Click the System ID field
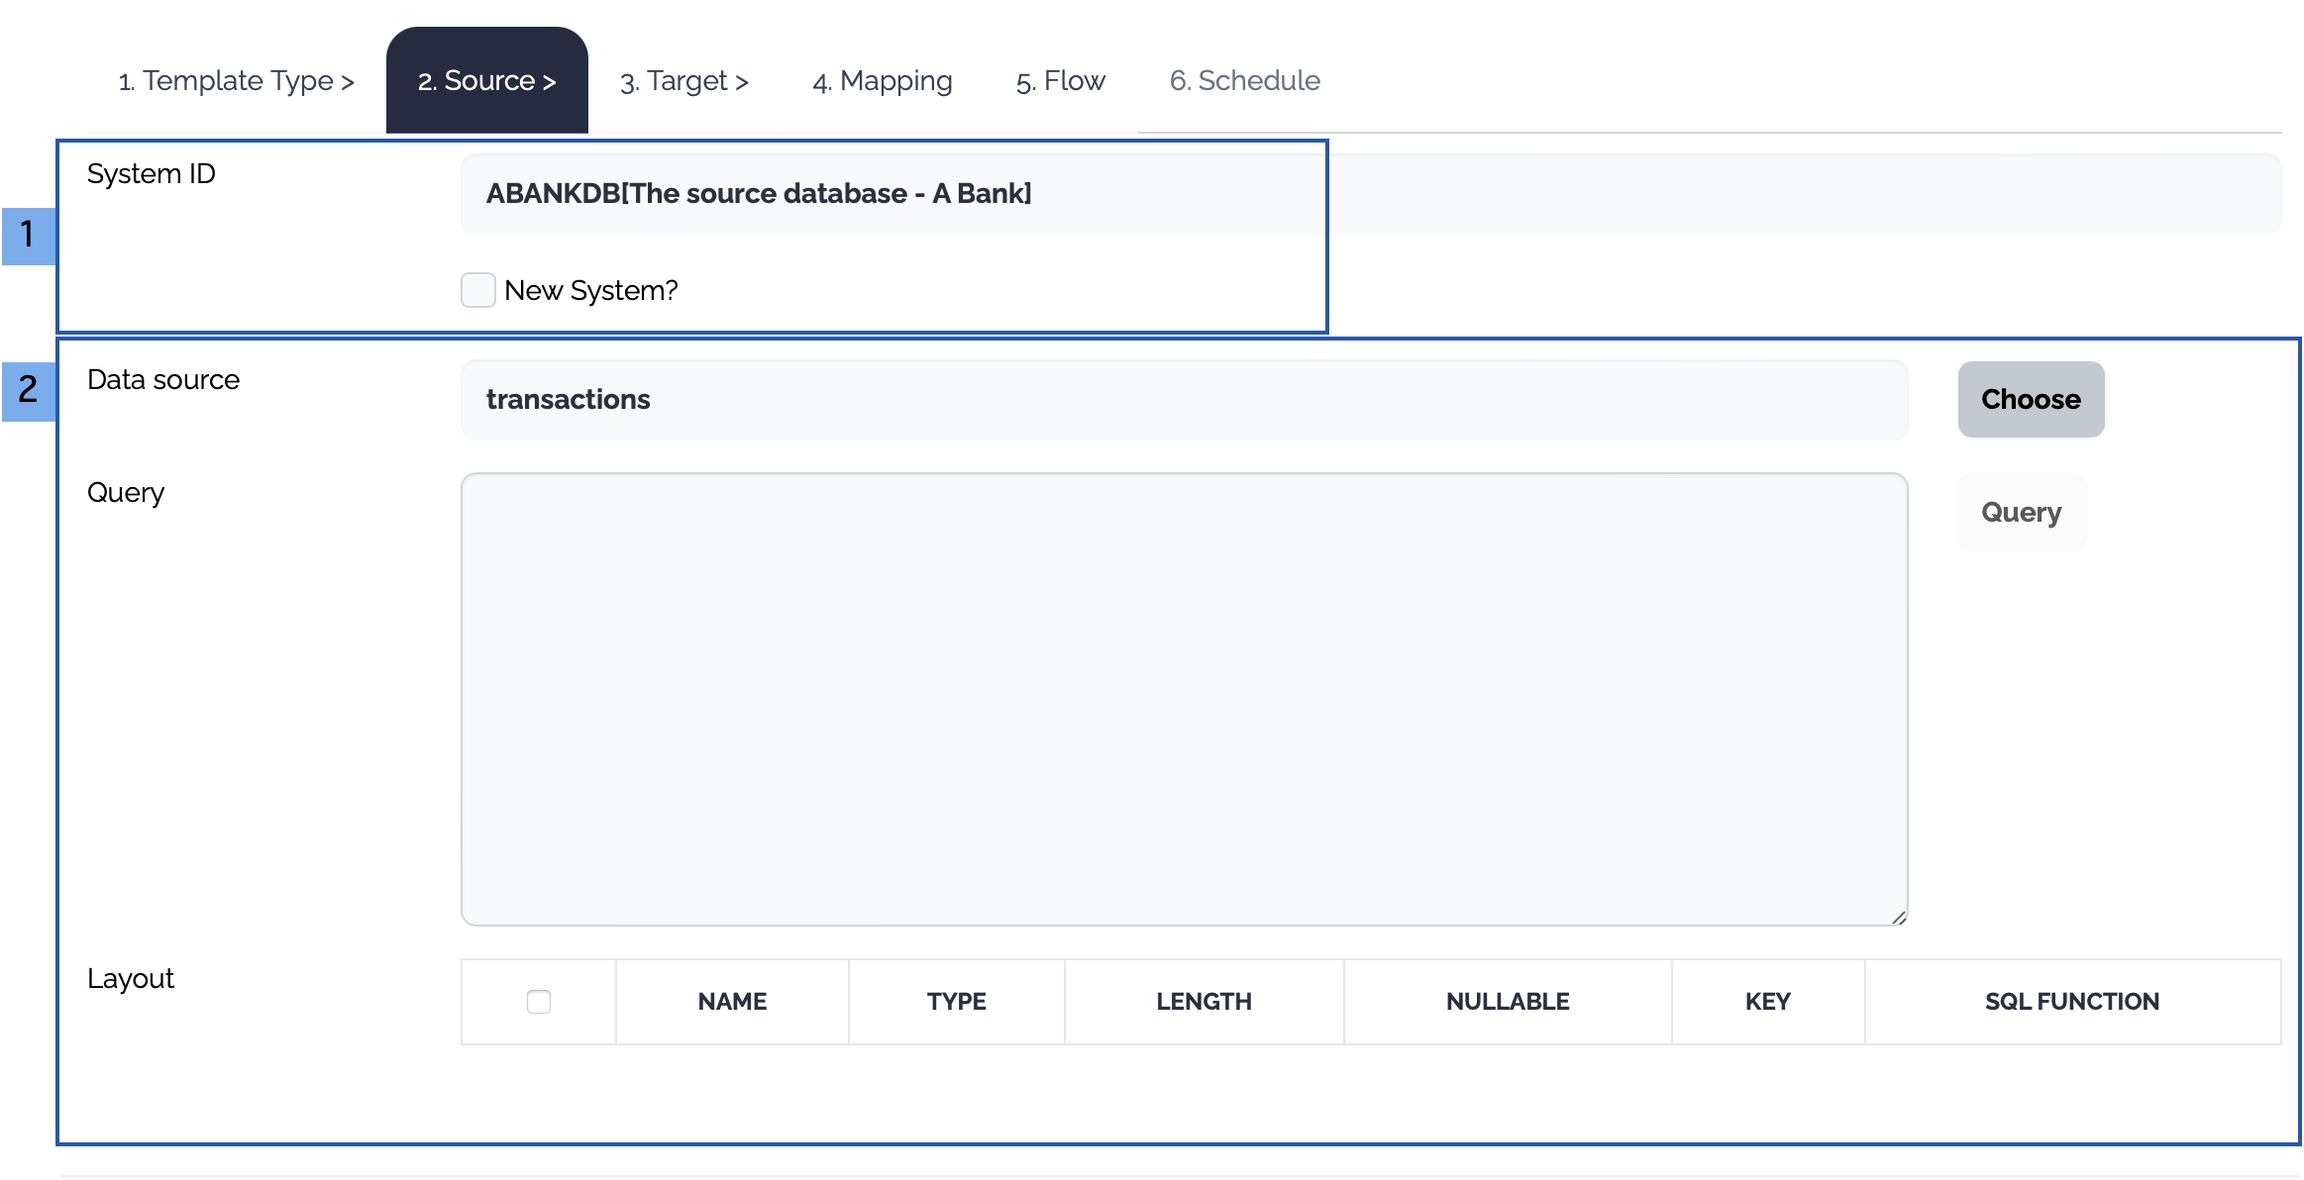Image resolution: width=2304 pixels, height=1180 pixels. [x=1370, y=194]
